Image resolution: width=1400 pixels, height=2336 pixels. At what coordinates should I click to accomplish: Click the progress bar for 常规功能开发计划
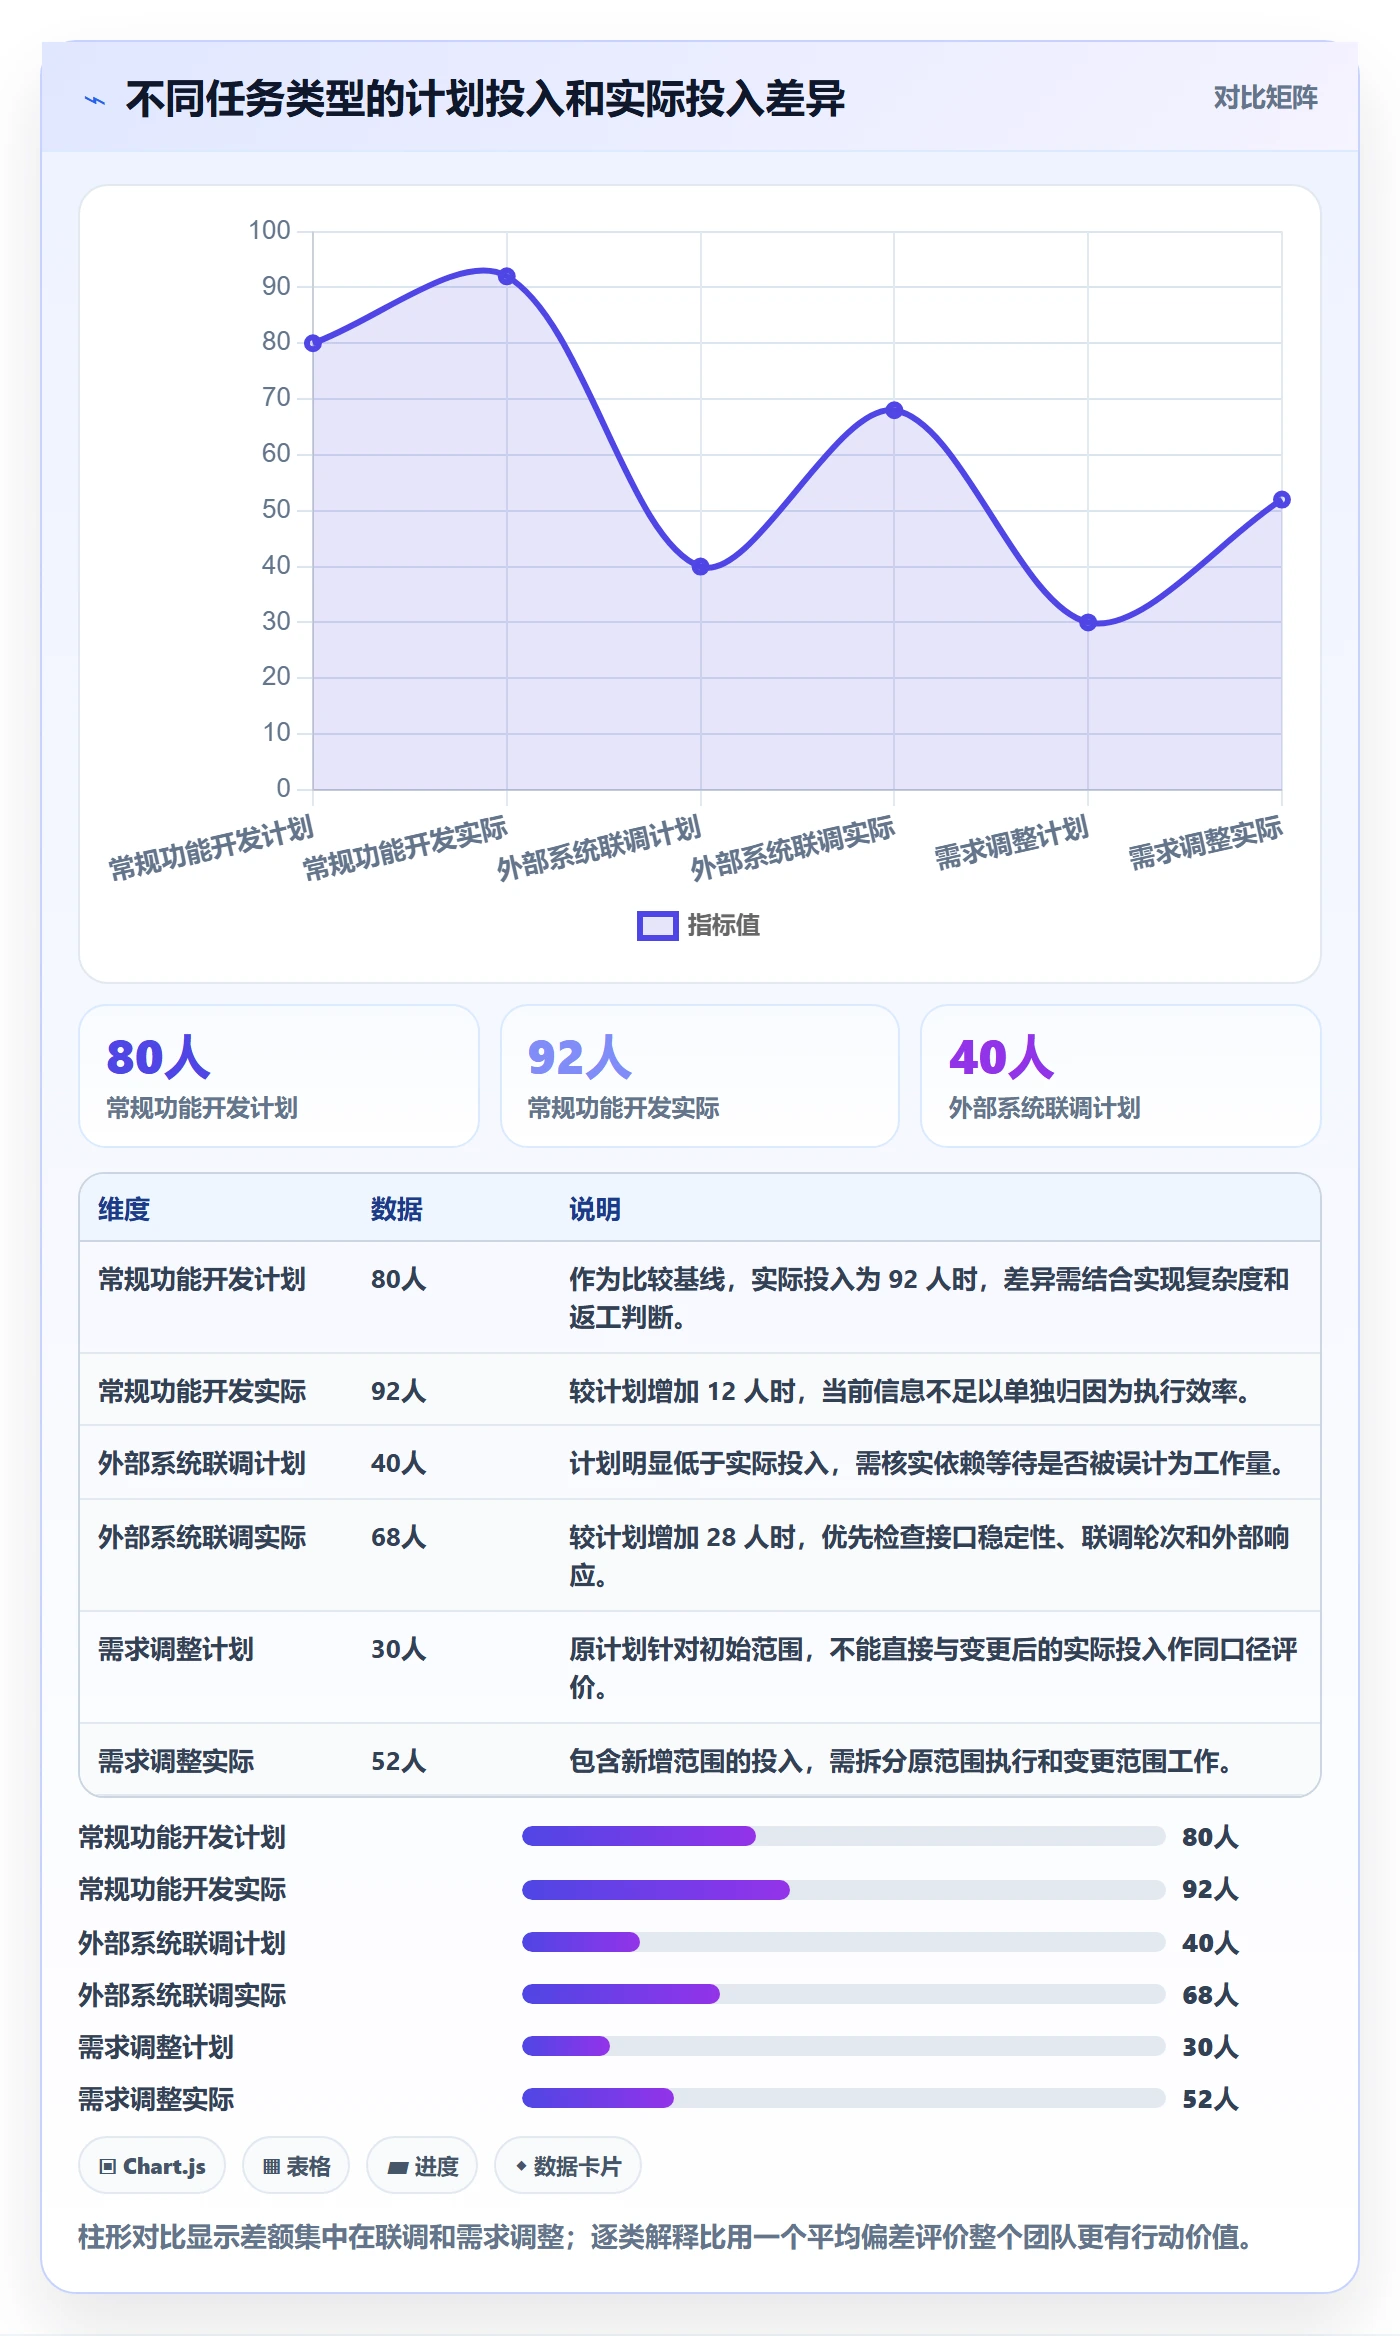844,1836
